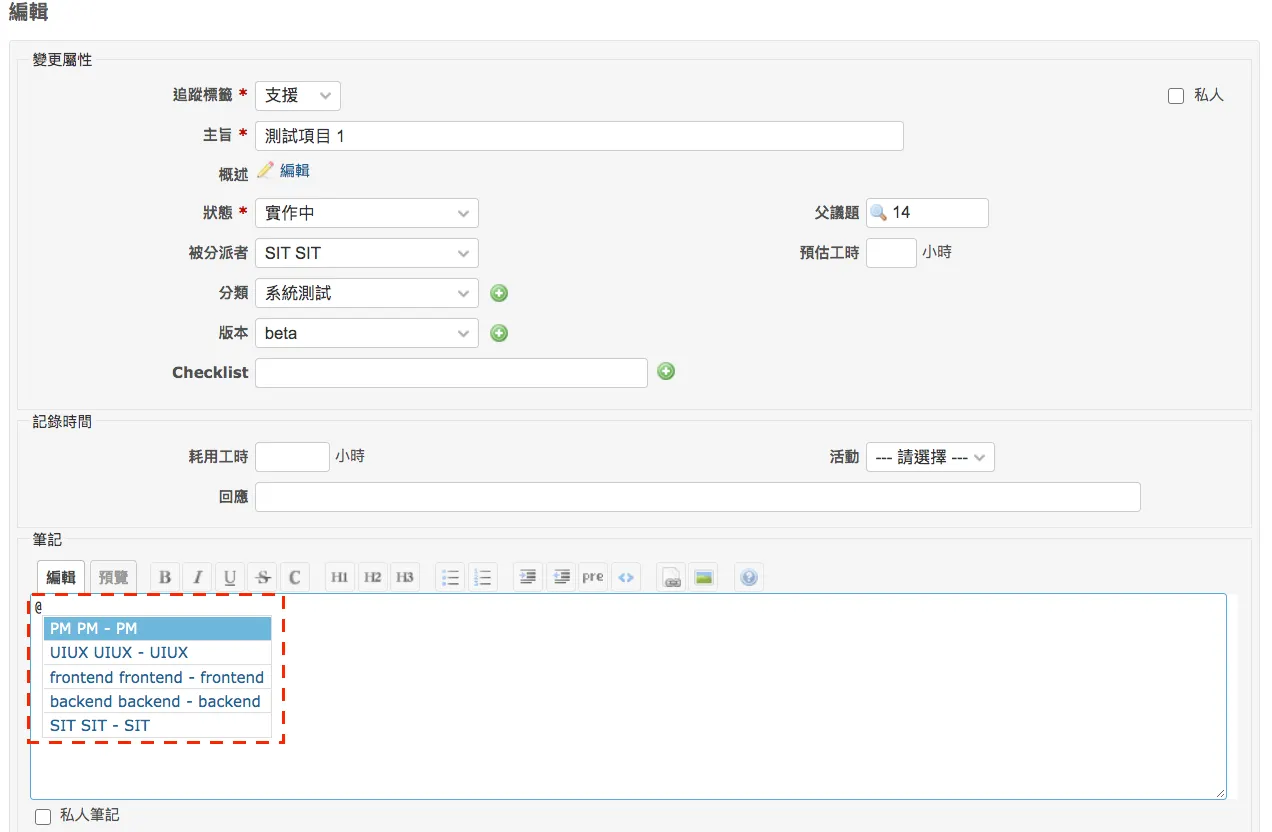
Task: Select backend backend mention suggestion
Action: [x=157, y=701]
